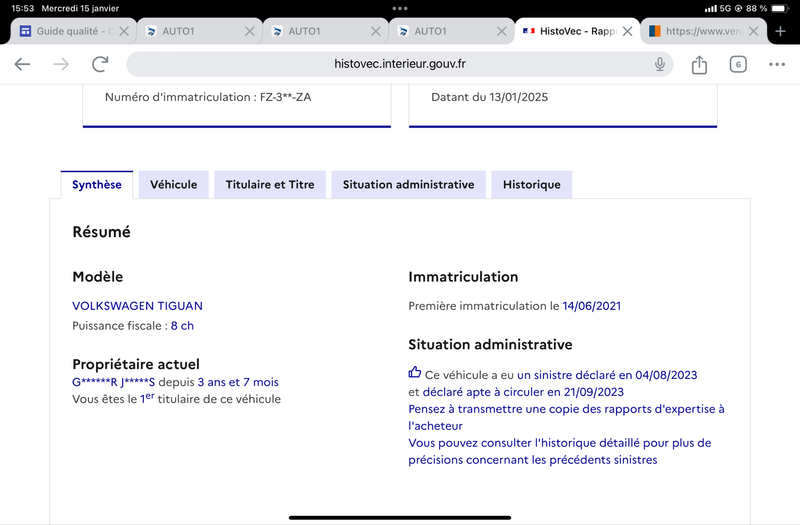This screenshot has width=800, height=525.
Task: Open the browser three-dot menu
Action: pyautogui.click(x=777, y=64)
